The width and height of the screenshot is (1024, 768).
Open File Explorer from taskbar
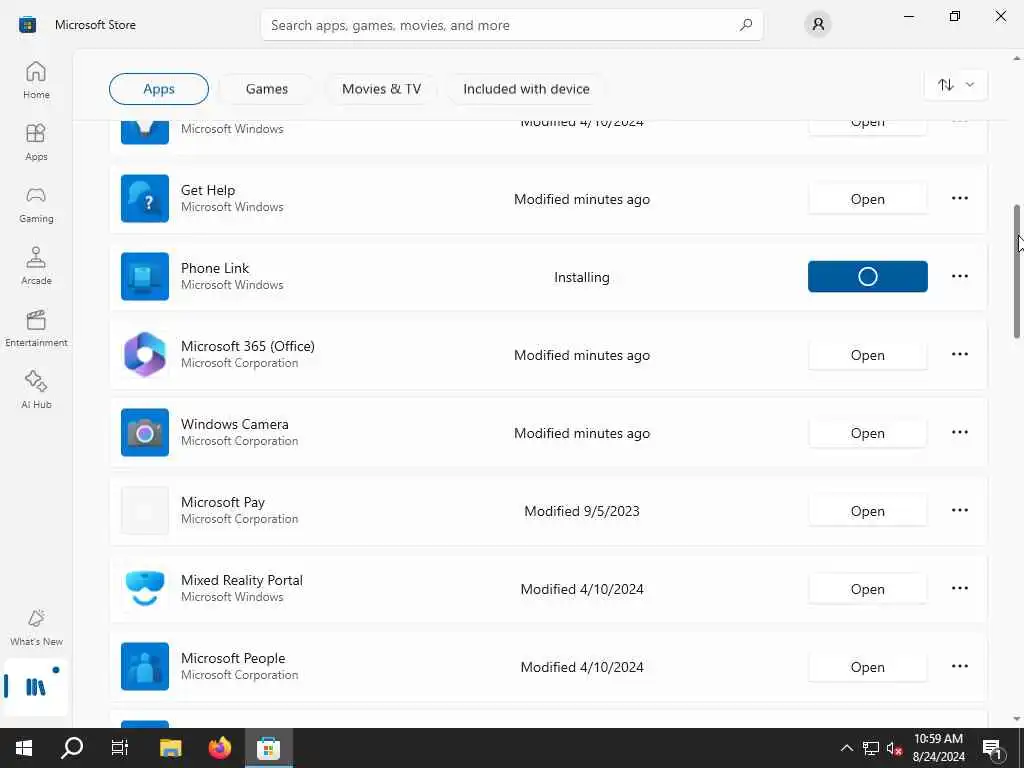(x=170, y=748)
